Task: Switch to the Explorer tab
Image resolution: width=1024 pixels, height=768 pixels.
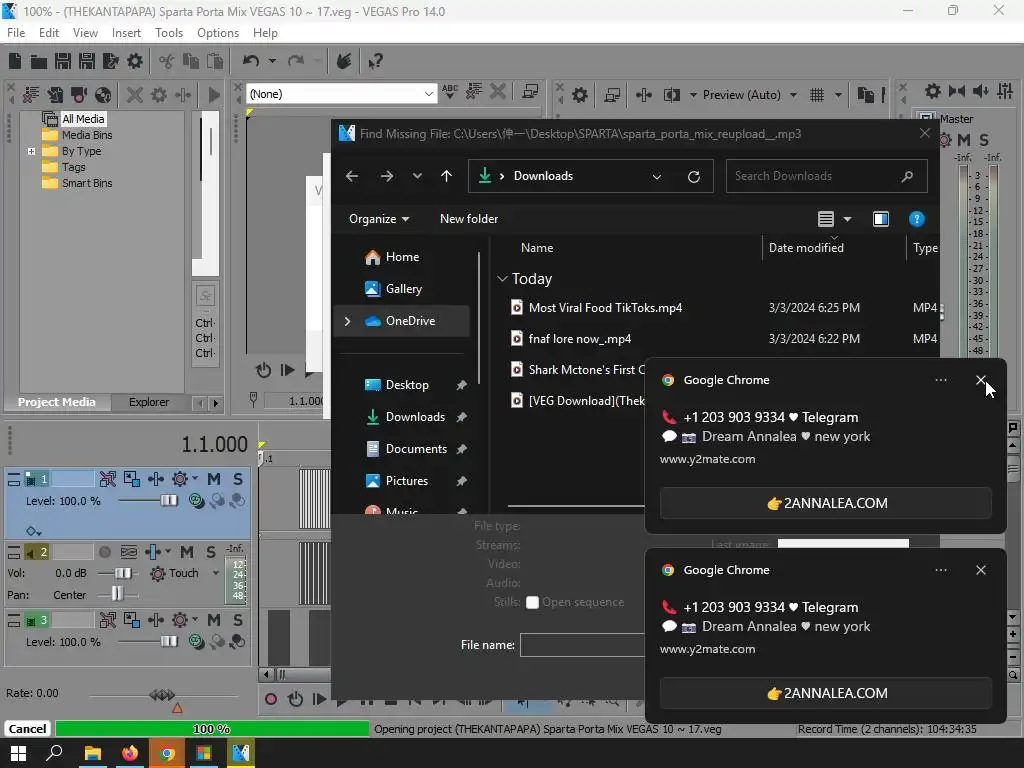Action: coord(149,402)
